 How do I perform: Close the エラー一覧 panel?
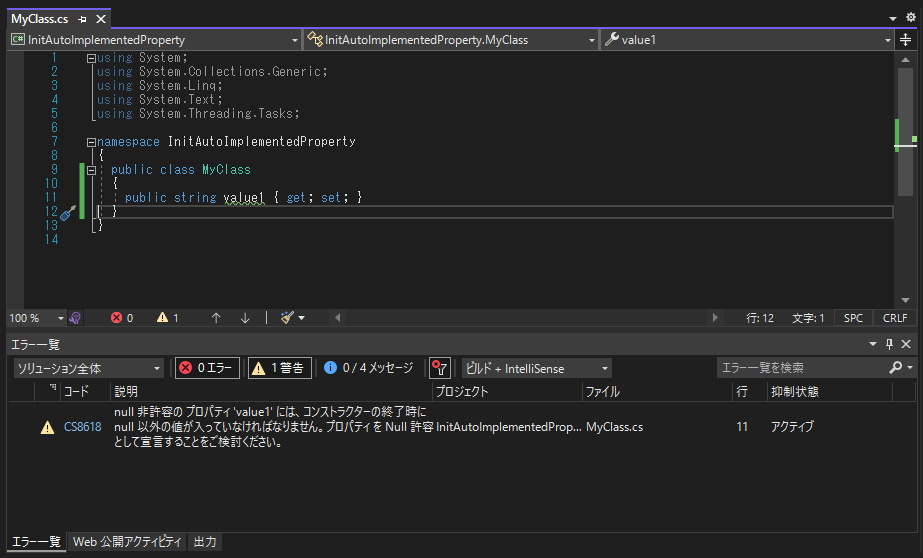click(907, 344)
